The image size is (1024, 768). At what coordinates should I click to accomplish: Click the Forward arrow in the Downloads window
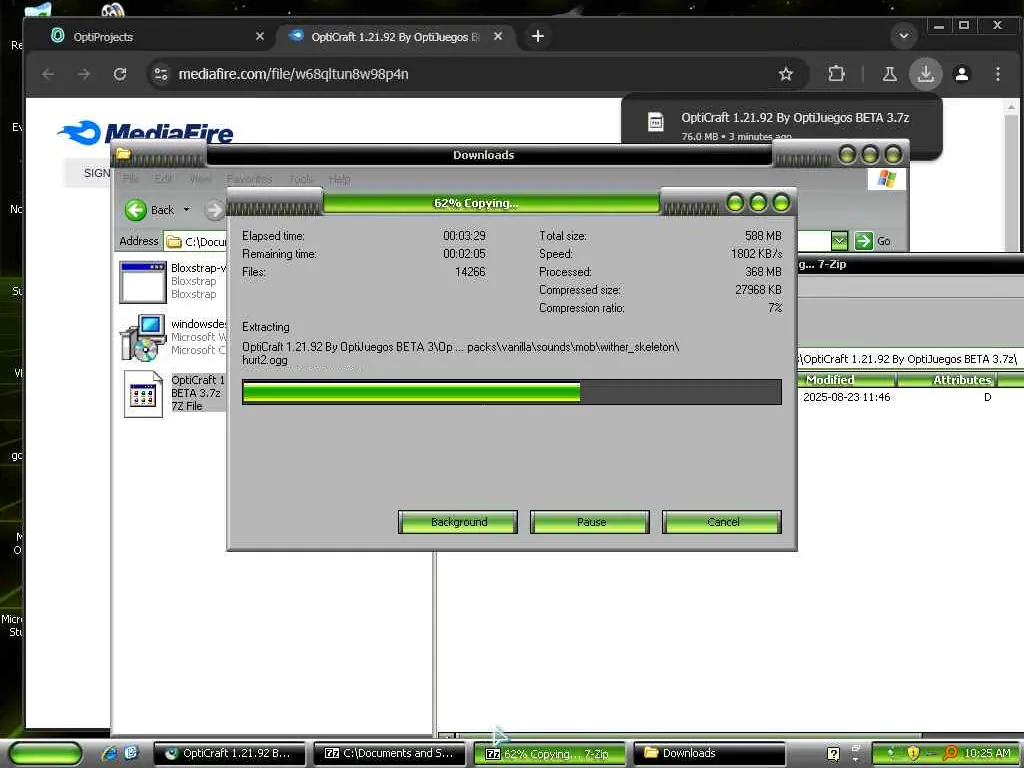pyautogui.click(x=214, y=210)
